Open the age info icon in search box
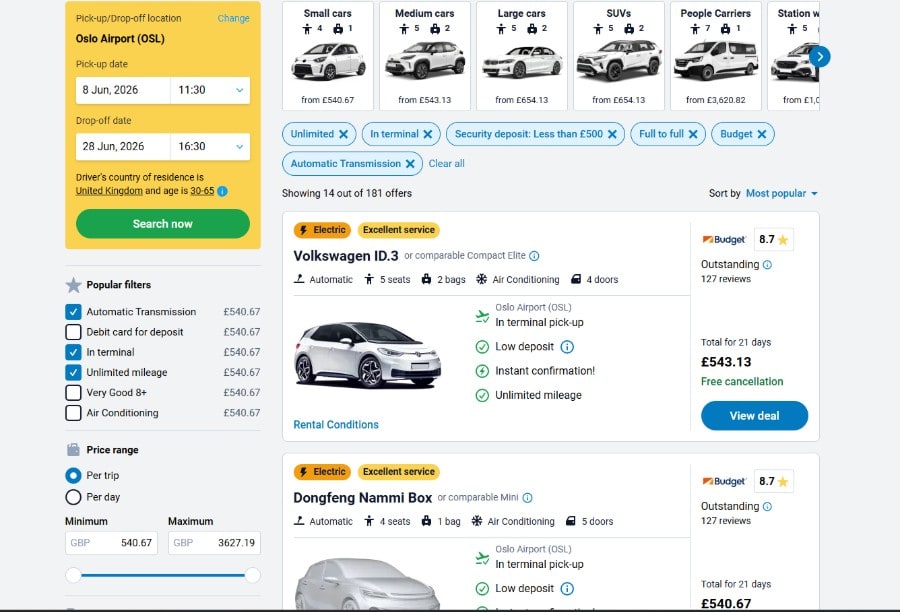The image size is (900, 612). (223, 191)
